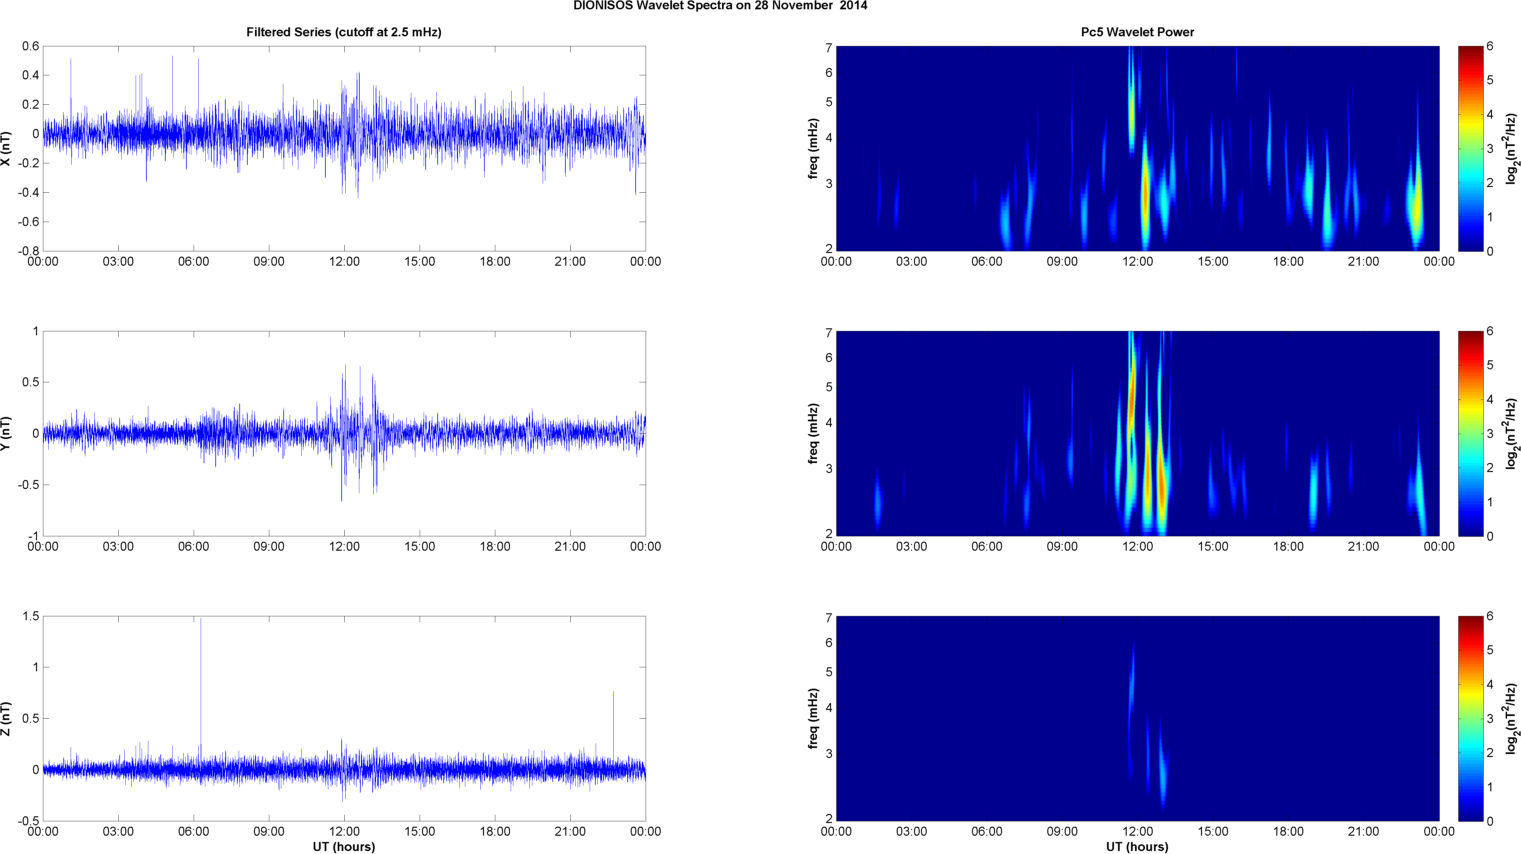
Task: Click "09:00" tick below the X wavelet panel
Action: point(1062,262)
